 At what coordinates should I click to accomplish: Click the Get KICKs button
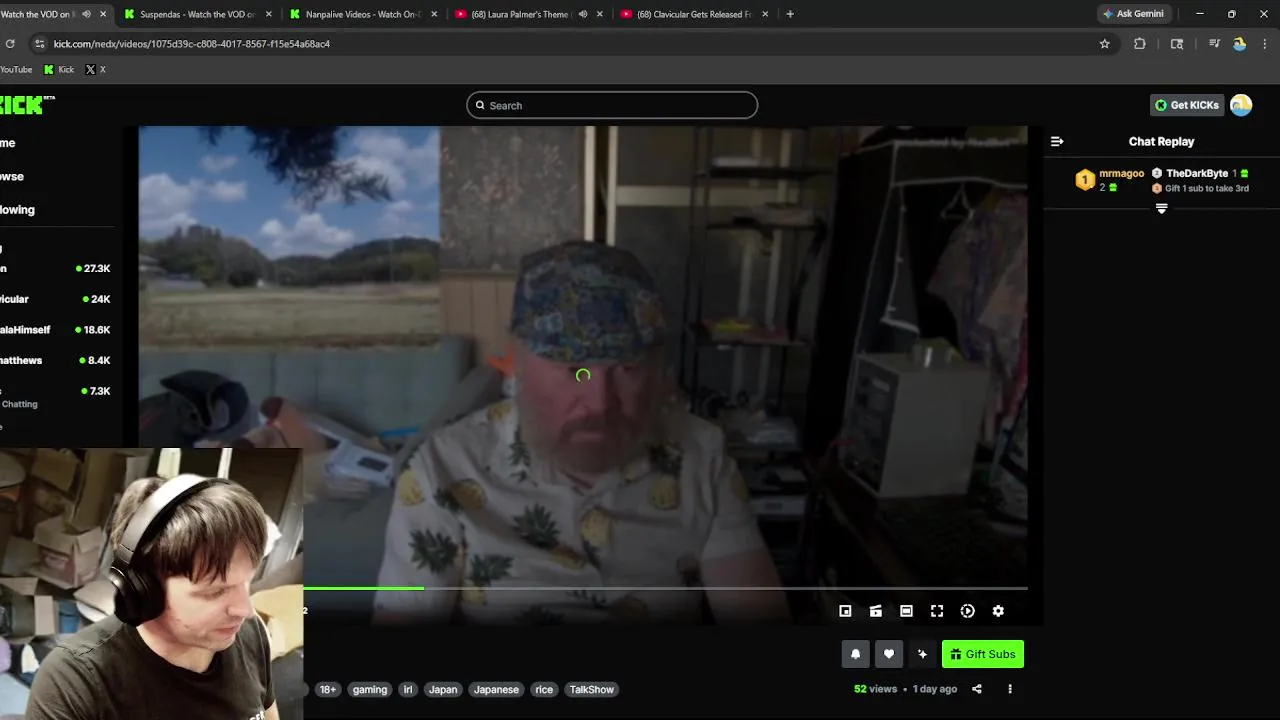pos(1187,105)
